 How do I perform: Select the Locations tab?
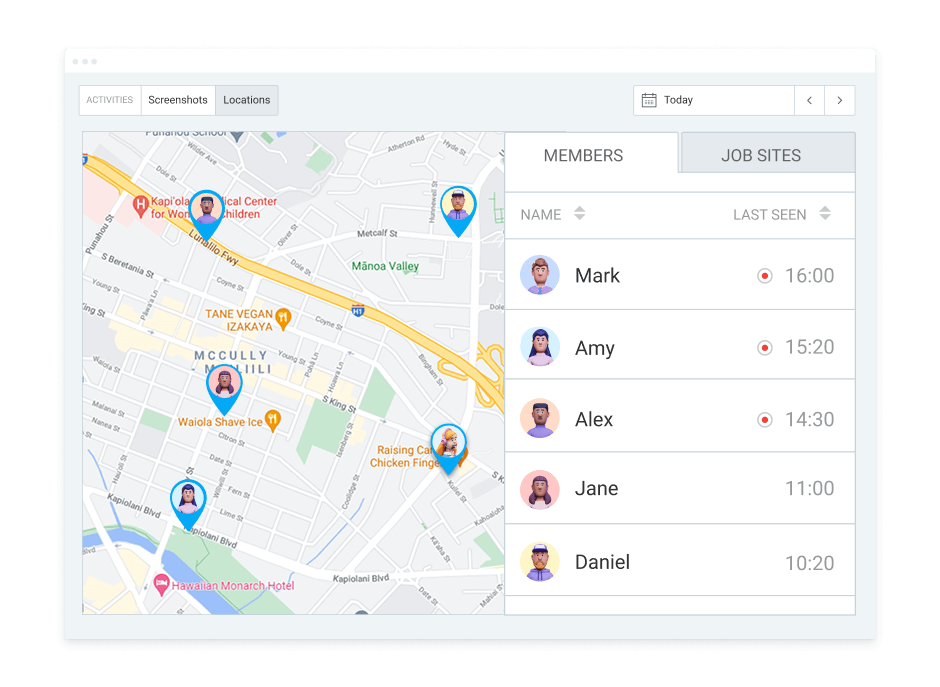pos(247,100)
